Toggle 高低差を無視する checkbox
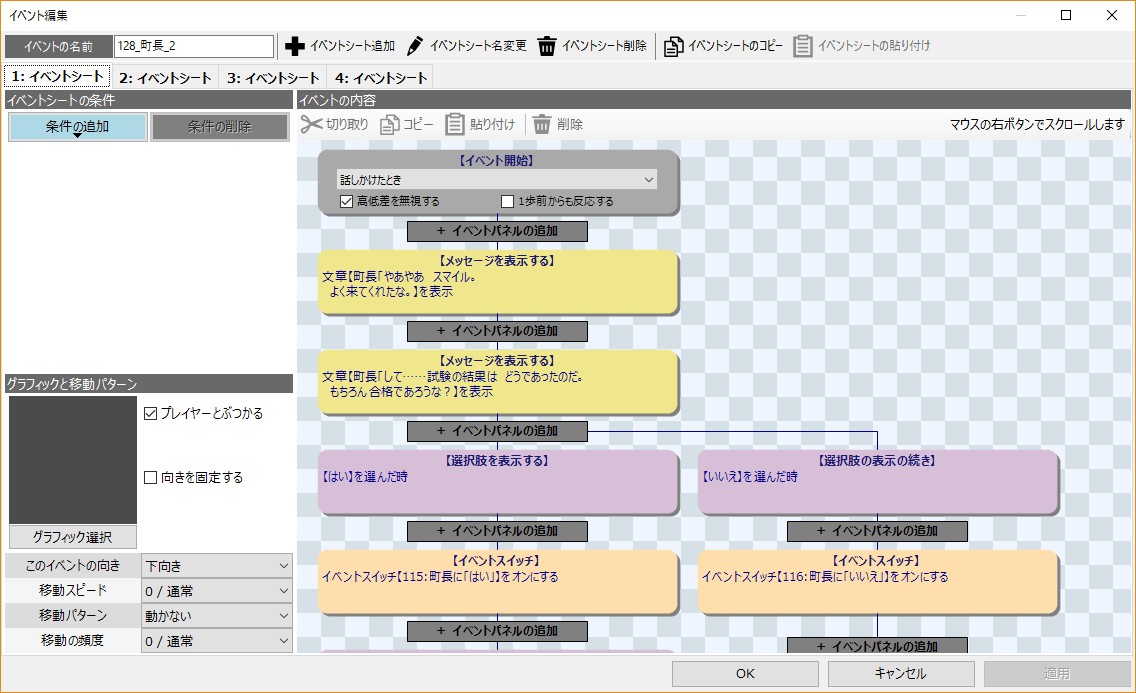Screen dimensions: 1136x693 tap(347, 201)
